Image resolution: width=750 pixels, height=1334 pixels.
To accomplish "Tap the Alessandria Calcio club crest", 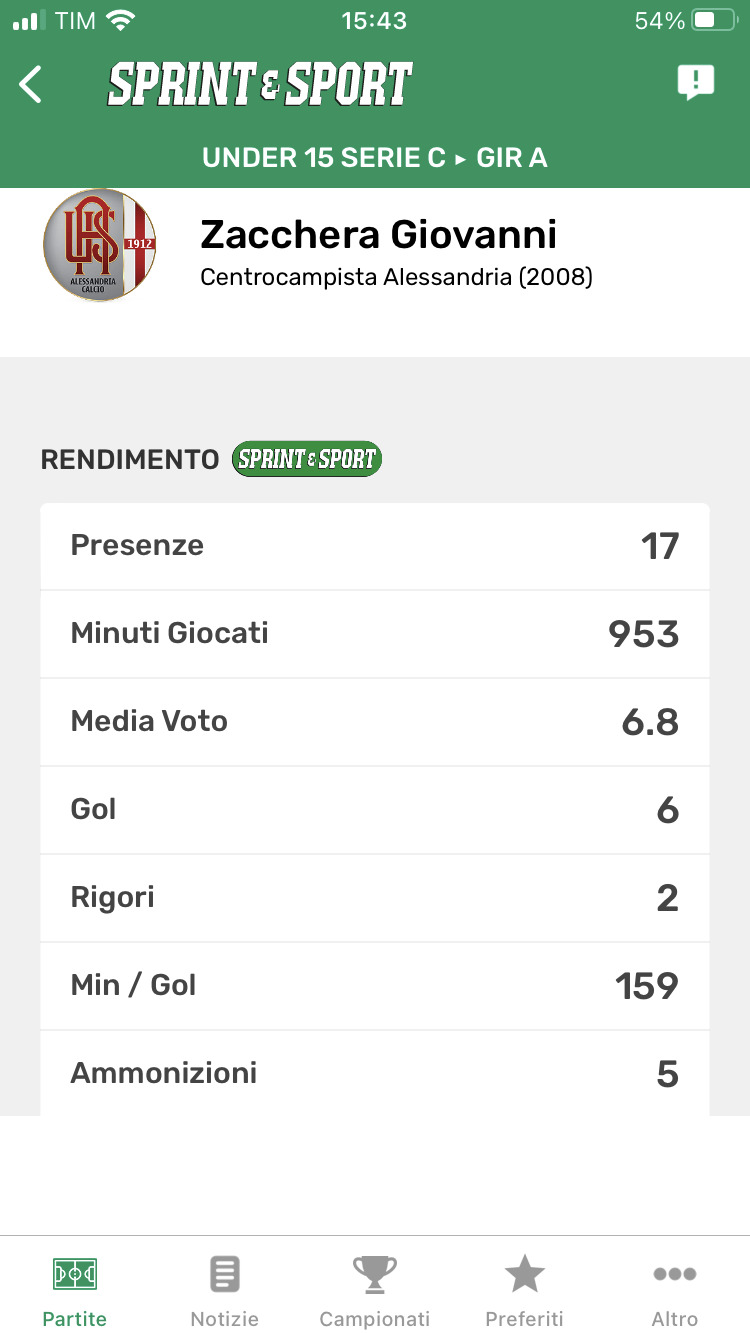I will pyautogui.click(x=99, y=245).
